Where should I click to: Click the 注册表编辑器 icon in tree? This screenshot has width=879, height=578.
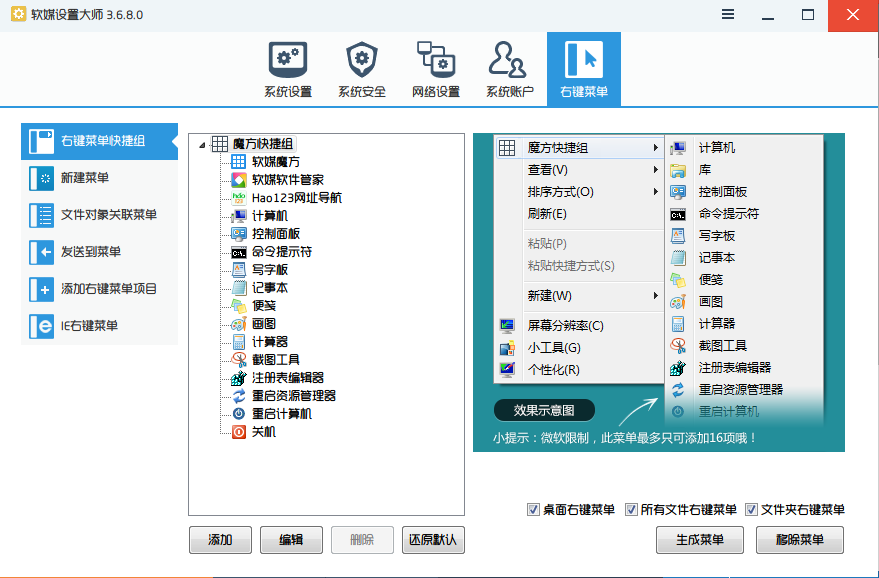238,377
